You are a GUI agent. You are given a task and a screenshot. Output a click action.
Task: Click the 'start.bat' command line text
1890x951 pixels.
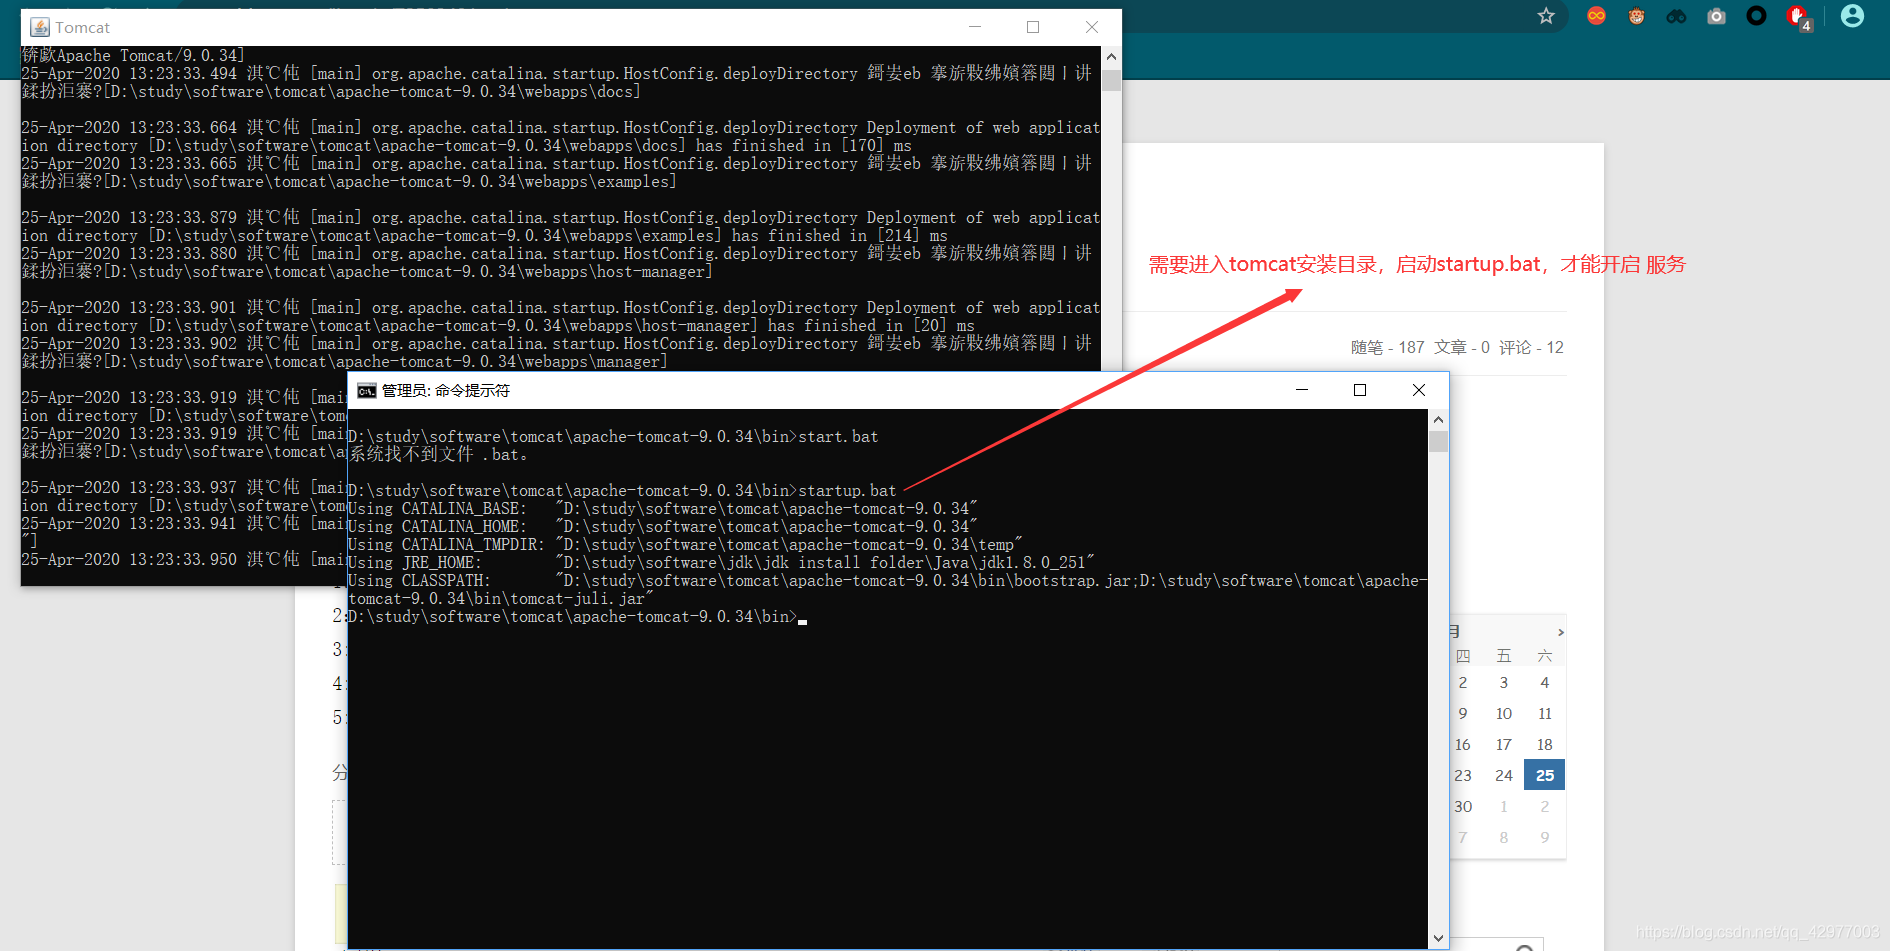point(838,437)
